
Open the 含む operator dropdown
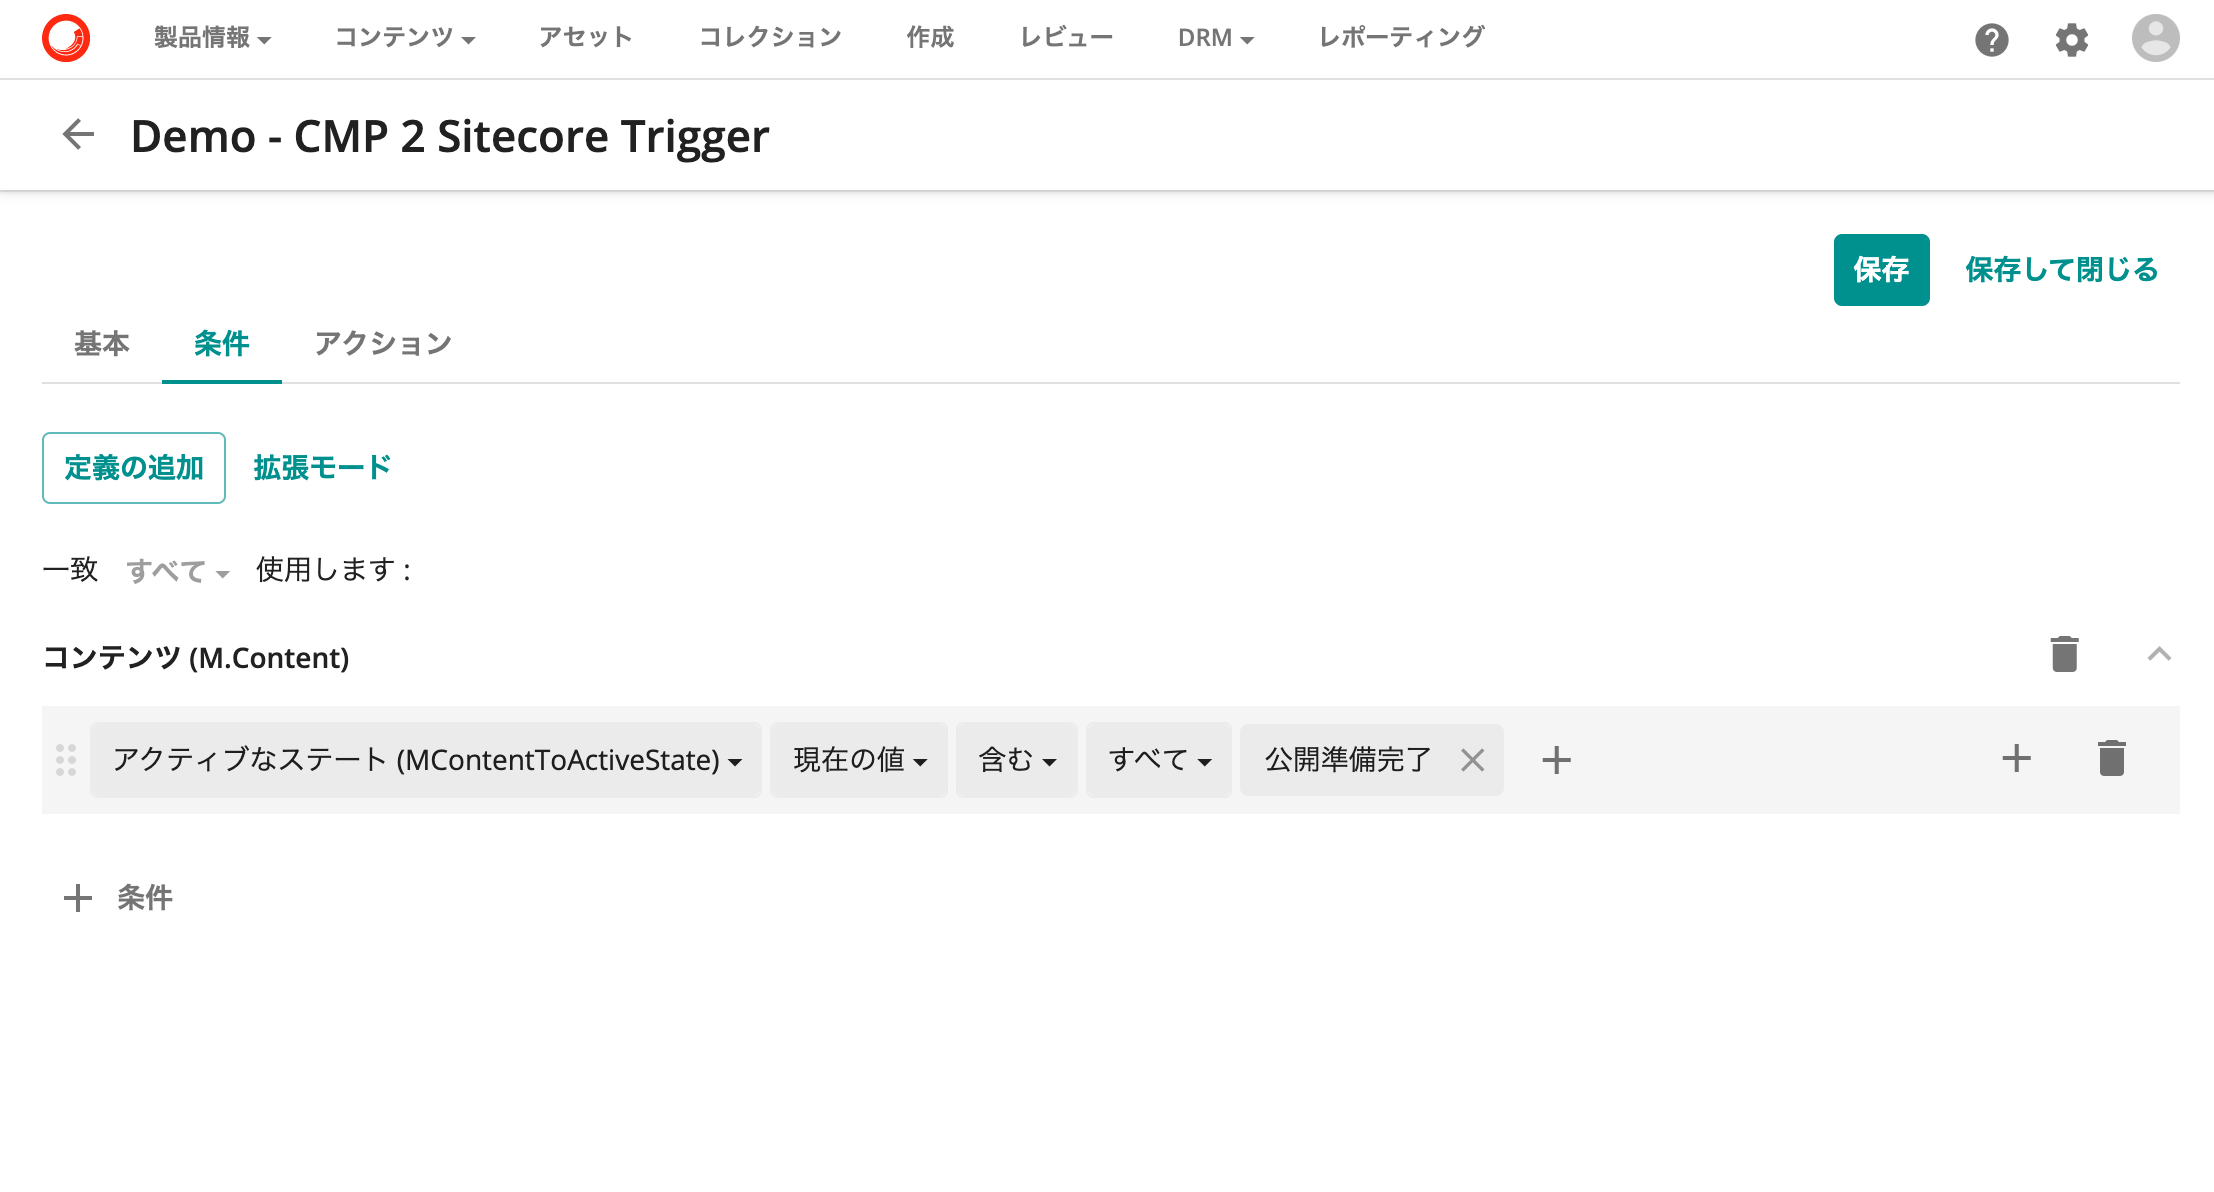pos(1017,760)
